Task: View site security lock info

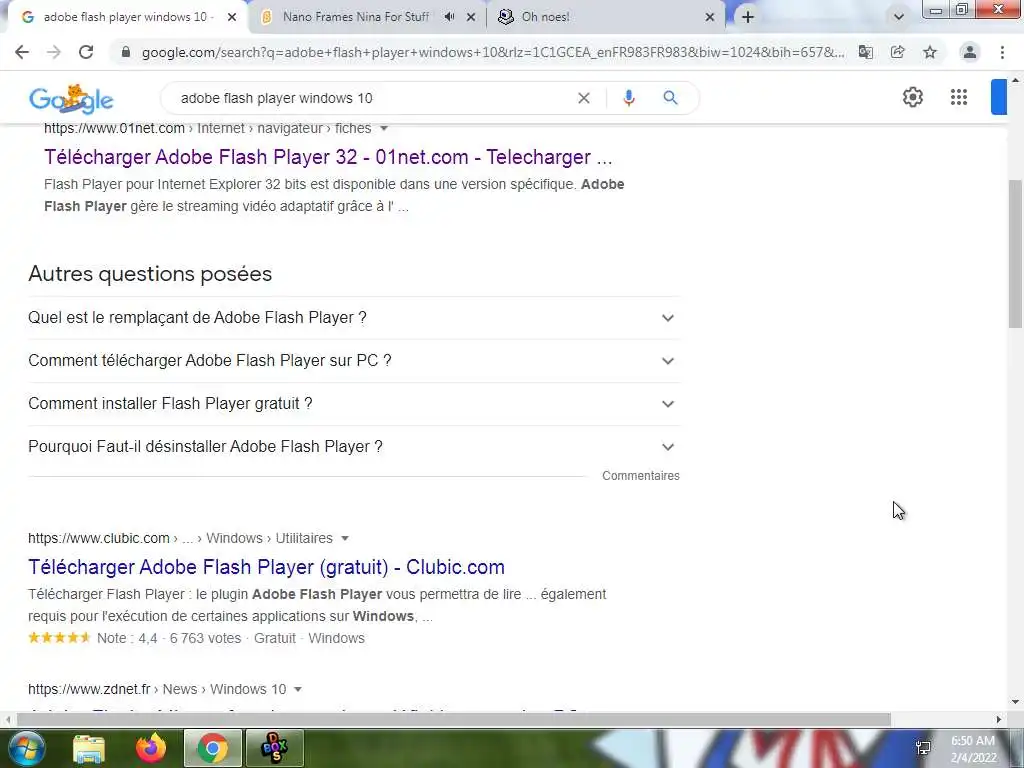Action: click(126, 52)
